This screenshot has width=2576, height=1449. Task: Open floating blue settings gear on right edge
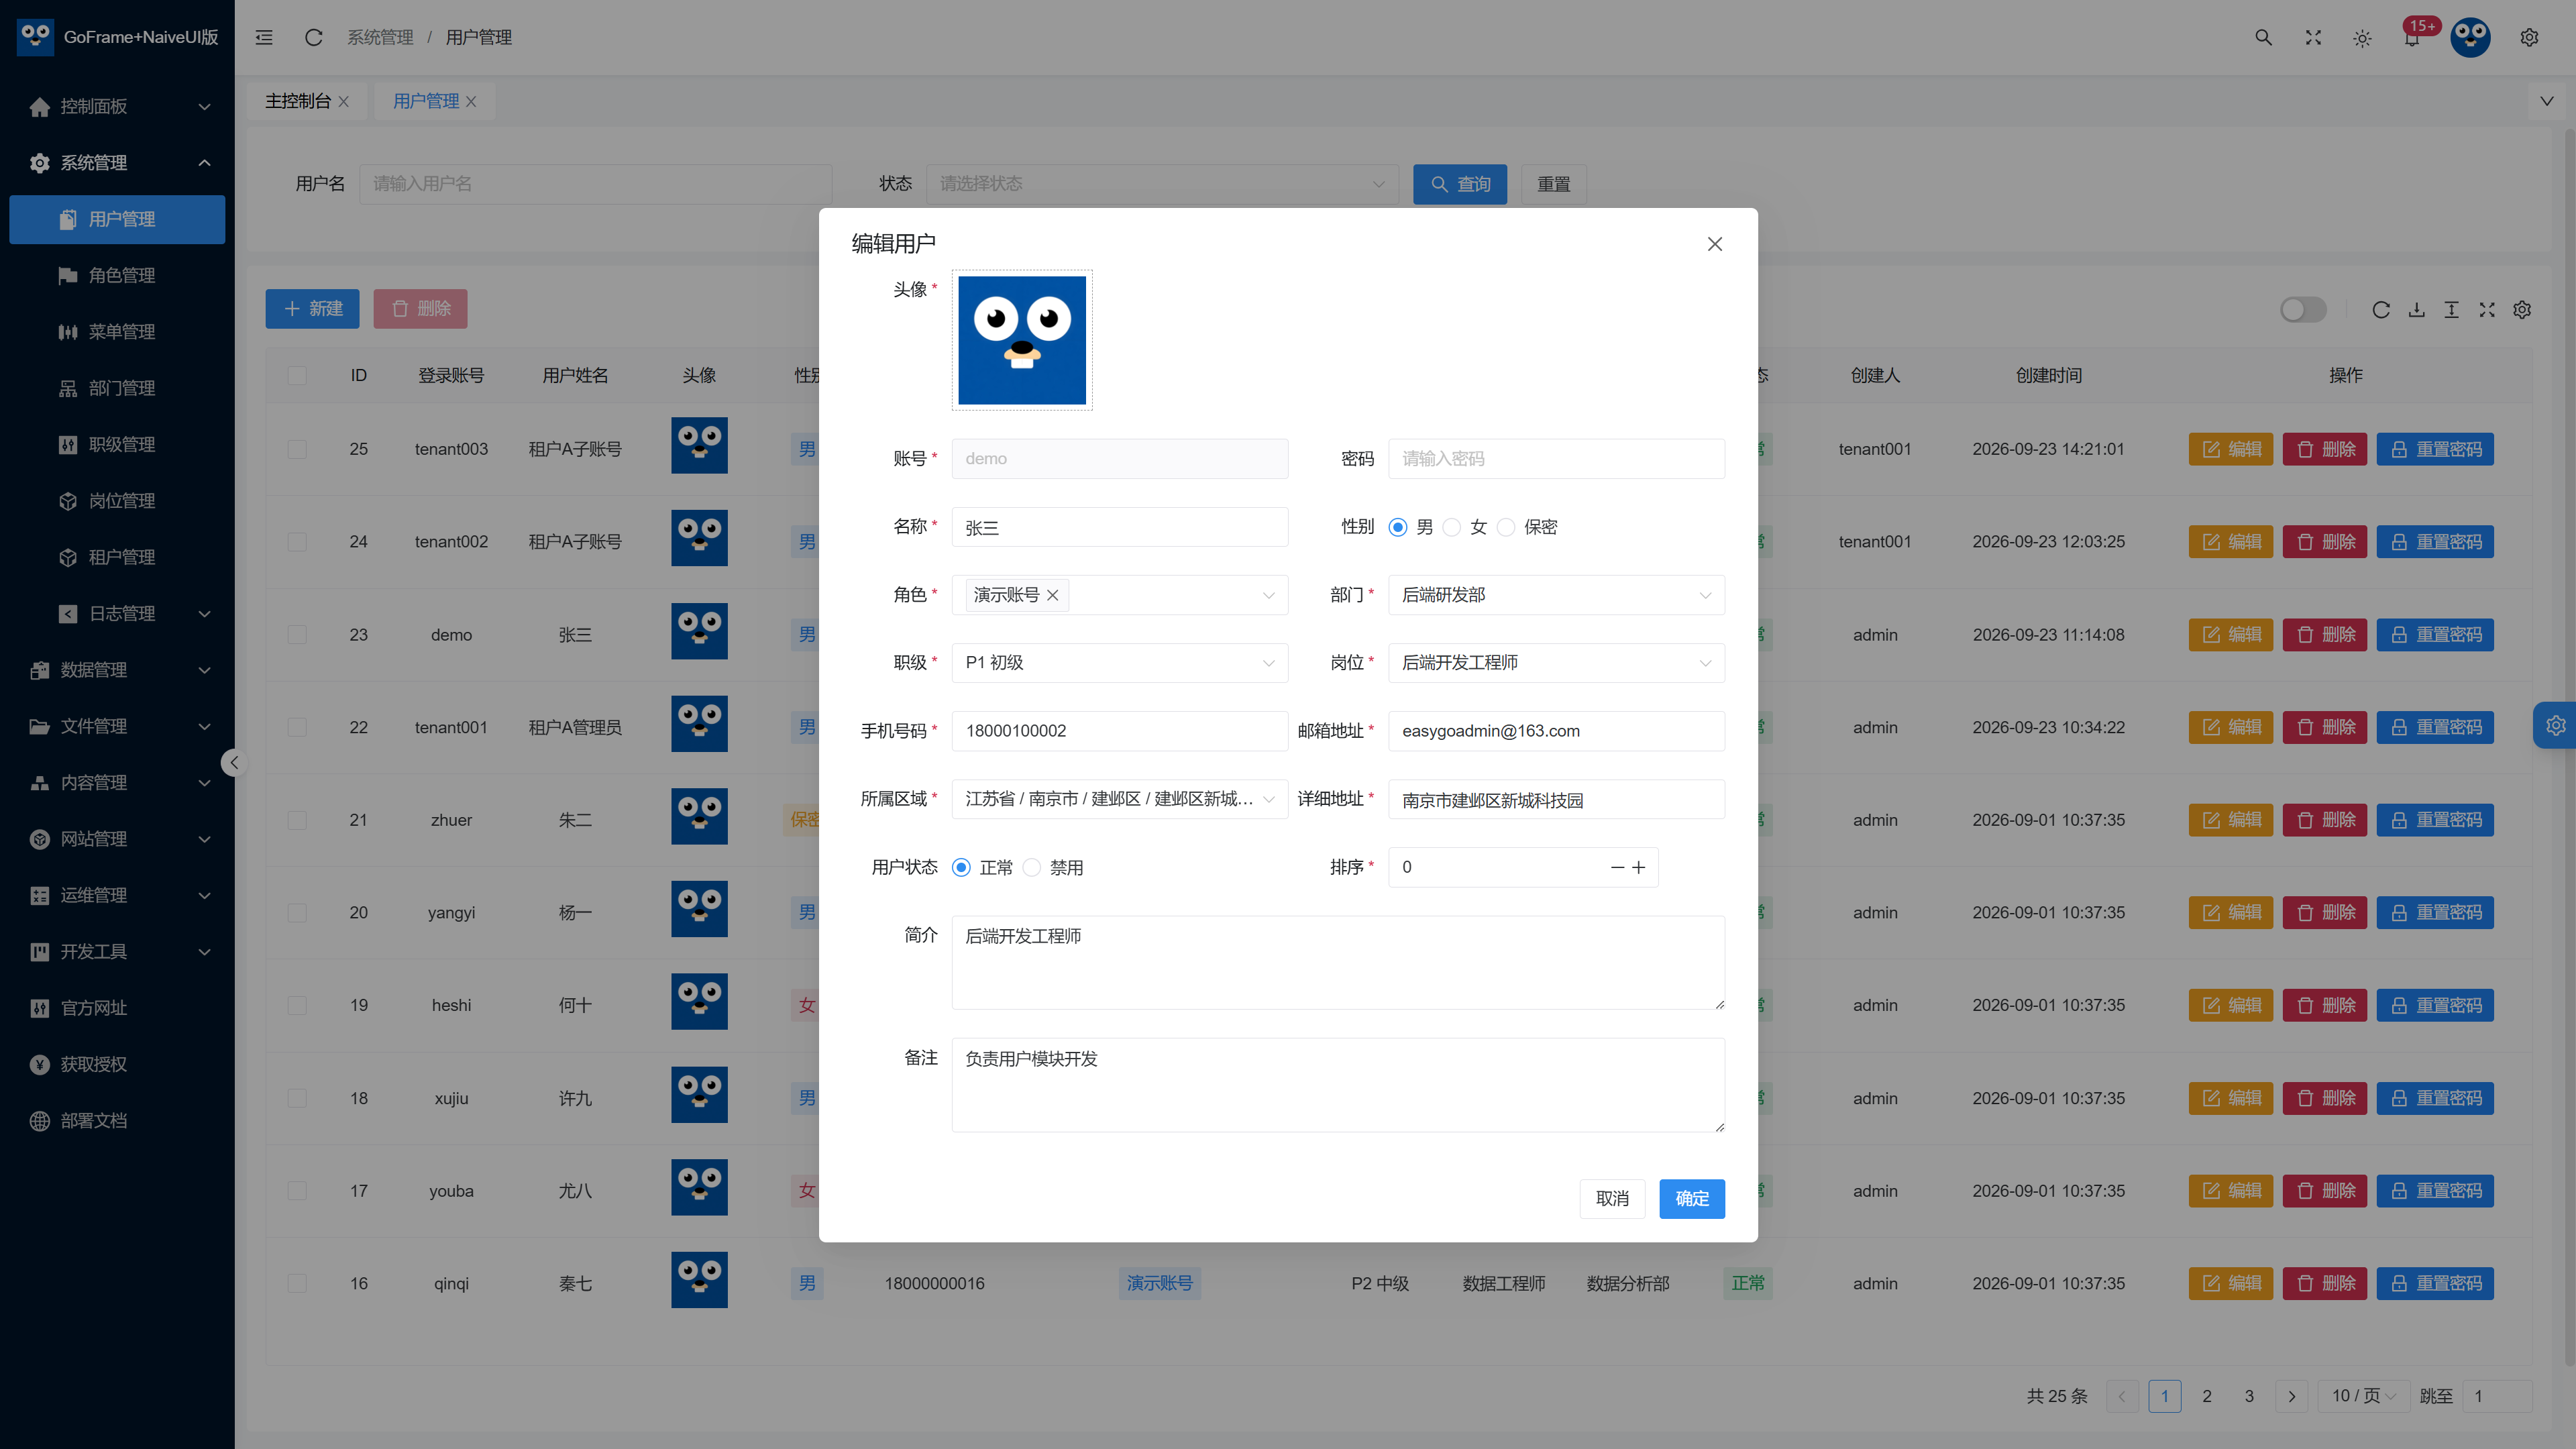(2555, 725)
